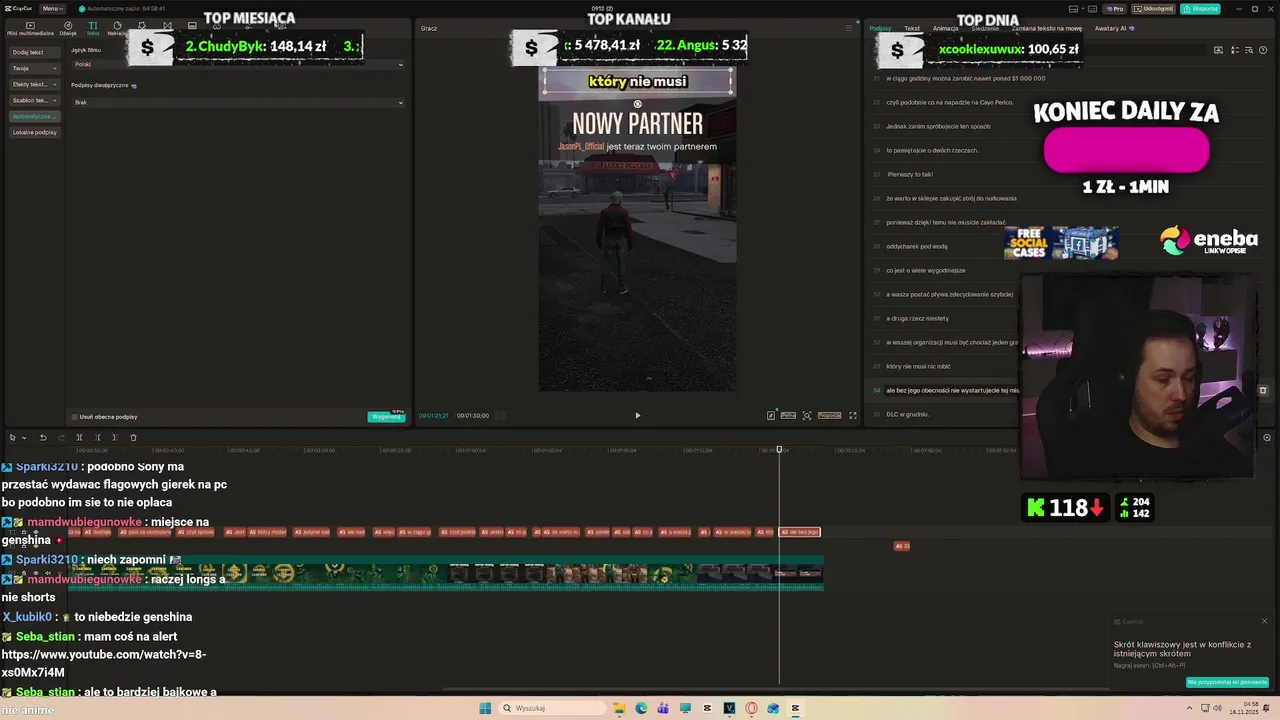The width and height of the screenshot is (1280, 720).
Task: Open bilingual captions dropdown showing Brak
Action: click(x=238, y=102)
